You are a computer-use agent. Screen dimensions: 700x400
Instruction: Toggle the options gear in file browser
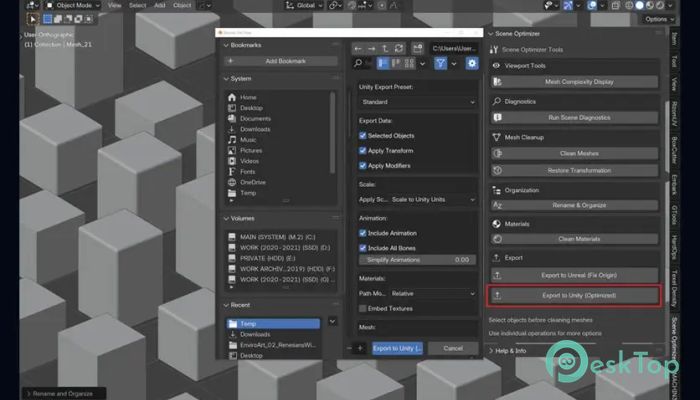[472, 63]
